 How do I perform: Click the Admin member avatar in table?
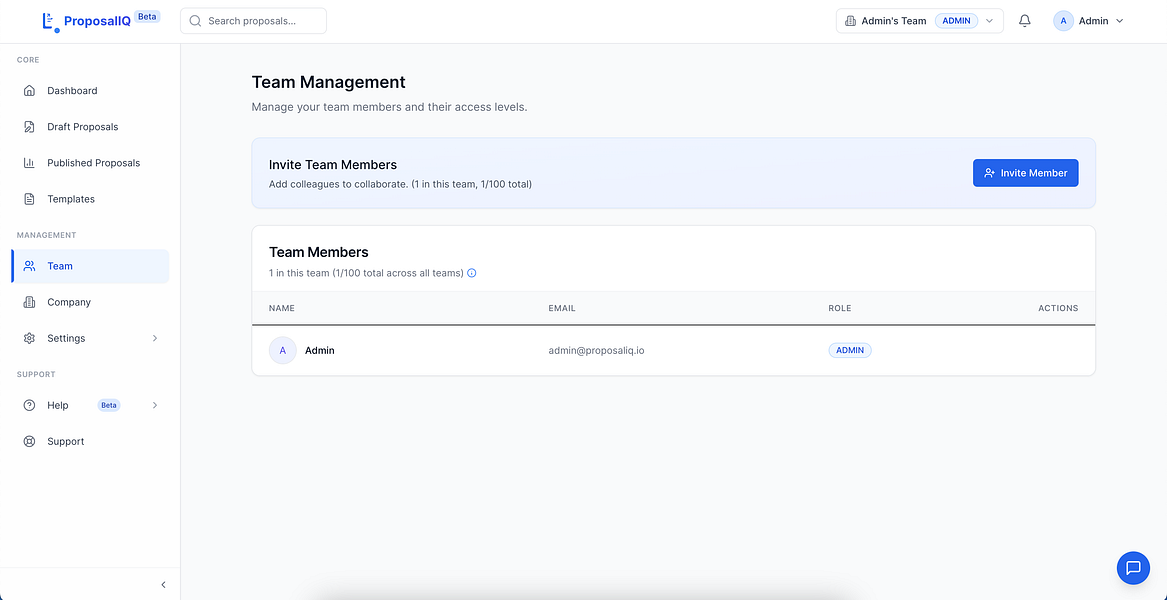click(283, 351)
